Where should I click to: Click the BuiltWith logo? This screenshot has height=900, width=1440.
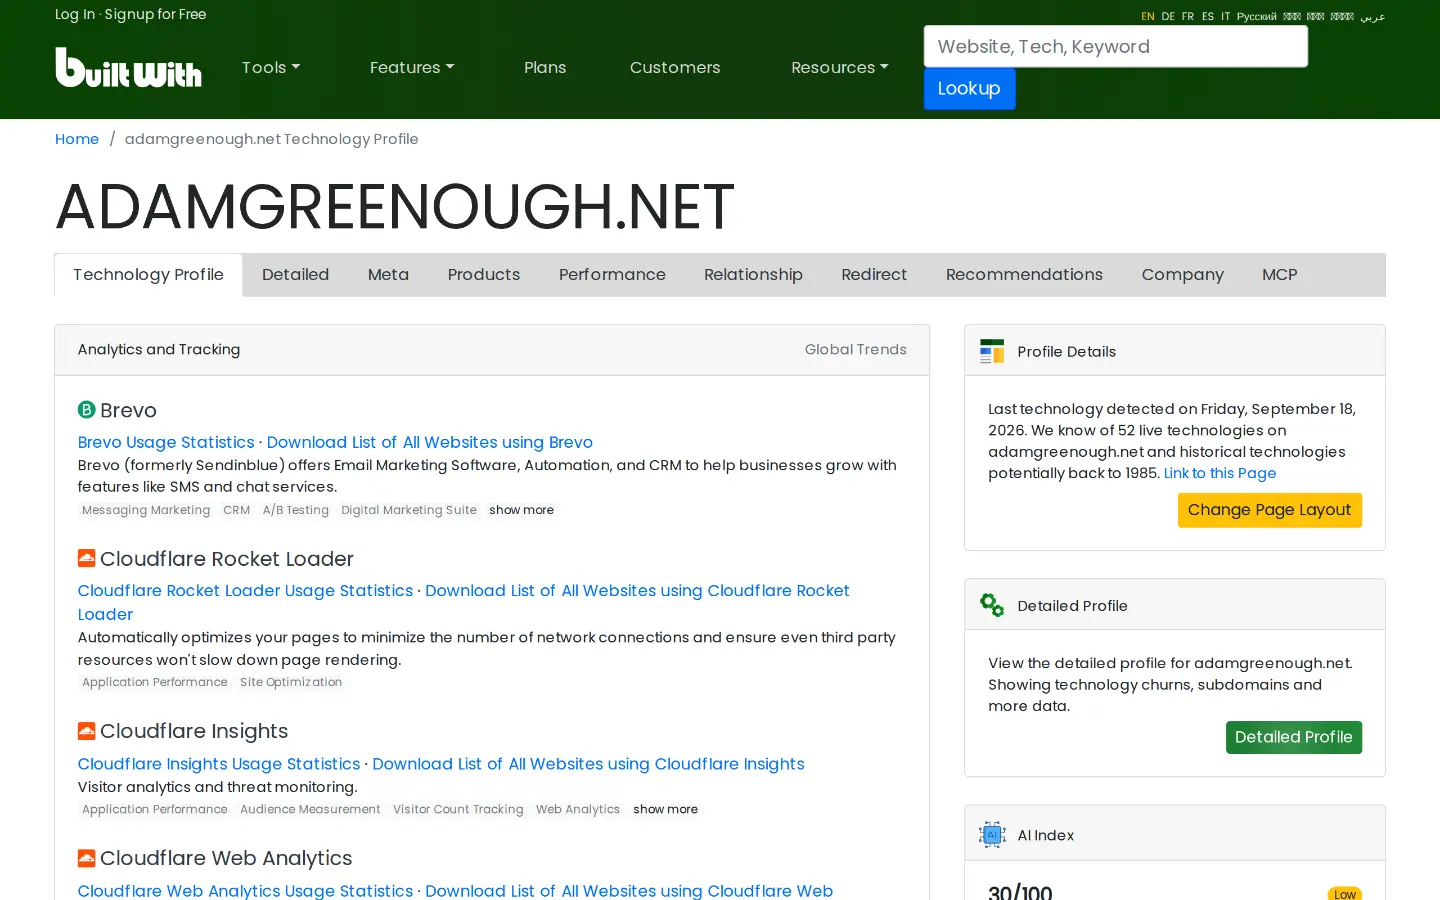tap(128, 67)
